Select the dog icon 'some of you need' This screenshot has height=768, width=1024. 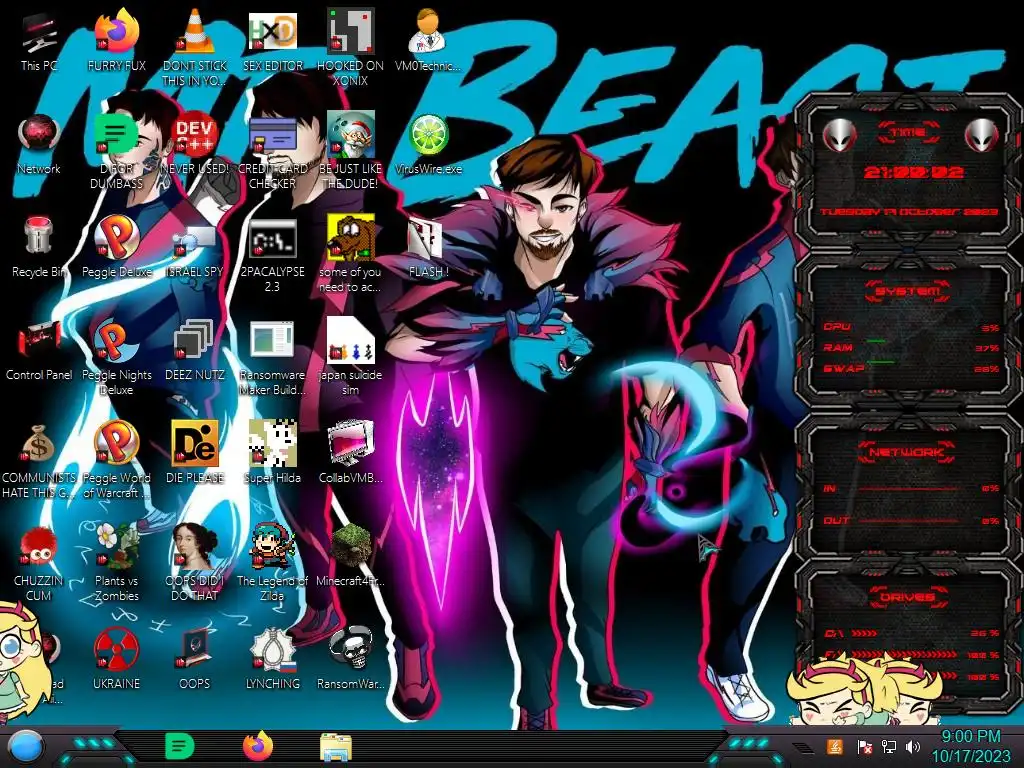(x=350, y=253)
